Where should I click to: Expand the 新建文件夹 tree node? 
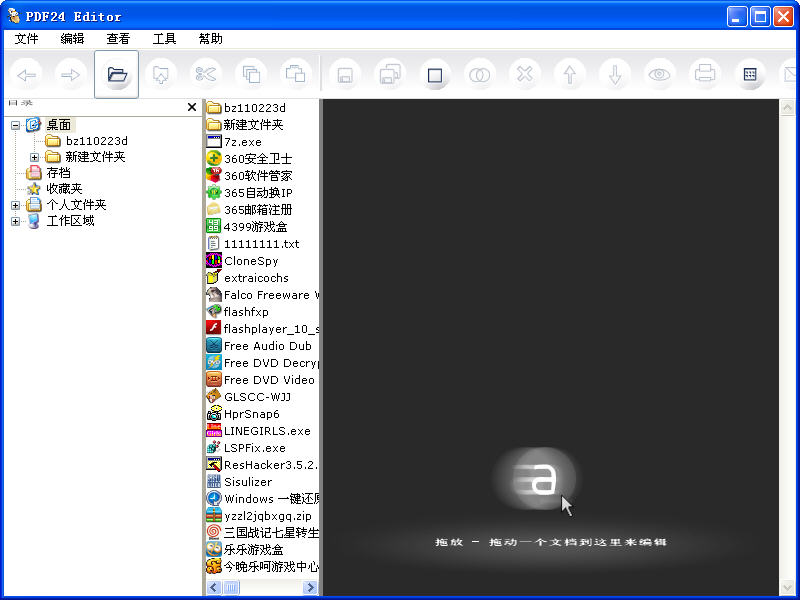point(34,157)
